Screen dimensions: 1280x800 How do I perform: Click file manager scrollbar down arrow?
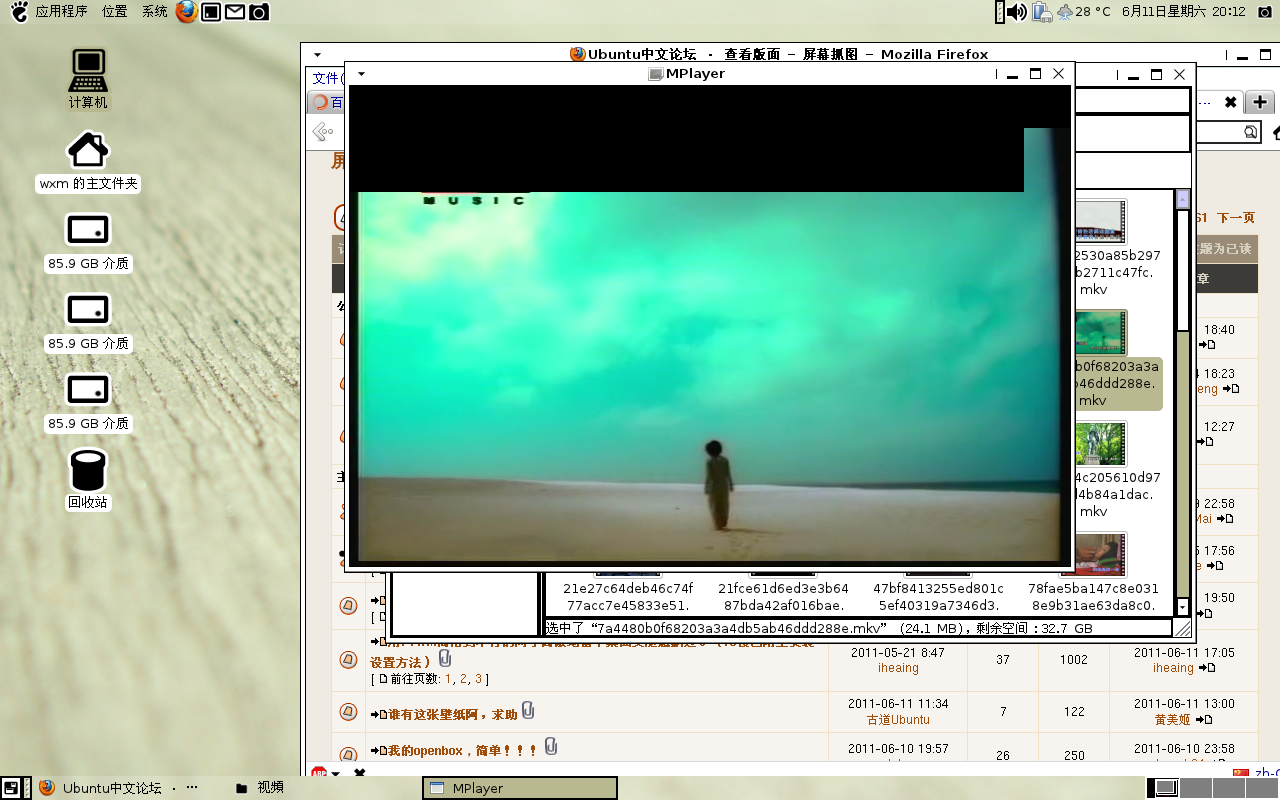(x=1183, y=607)
